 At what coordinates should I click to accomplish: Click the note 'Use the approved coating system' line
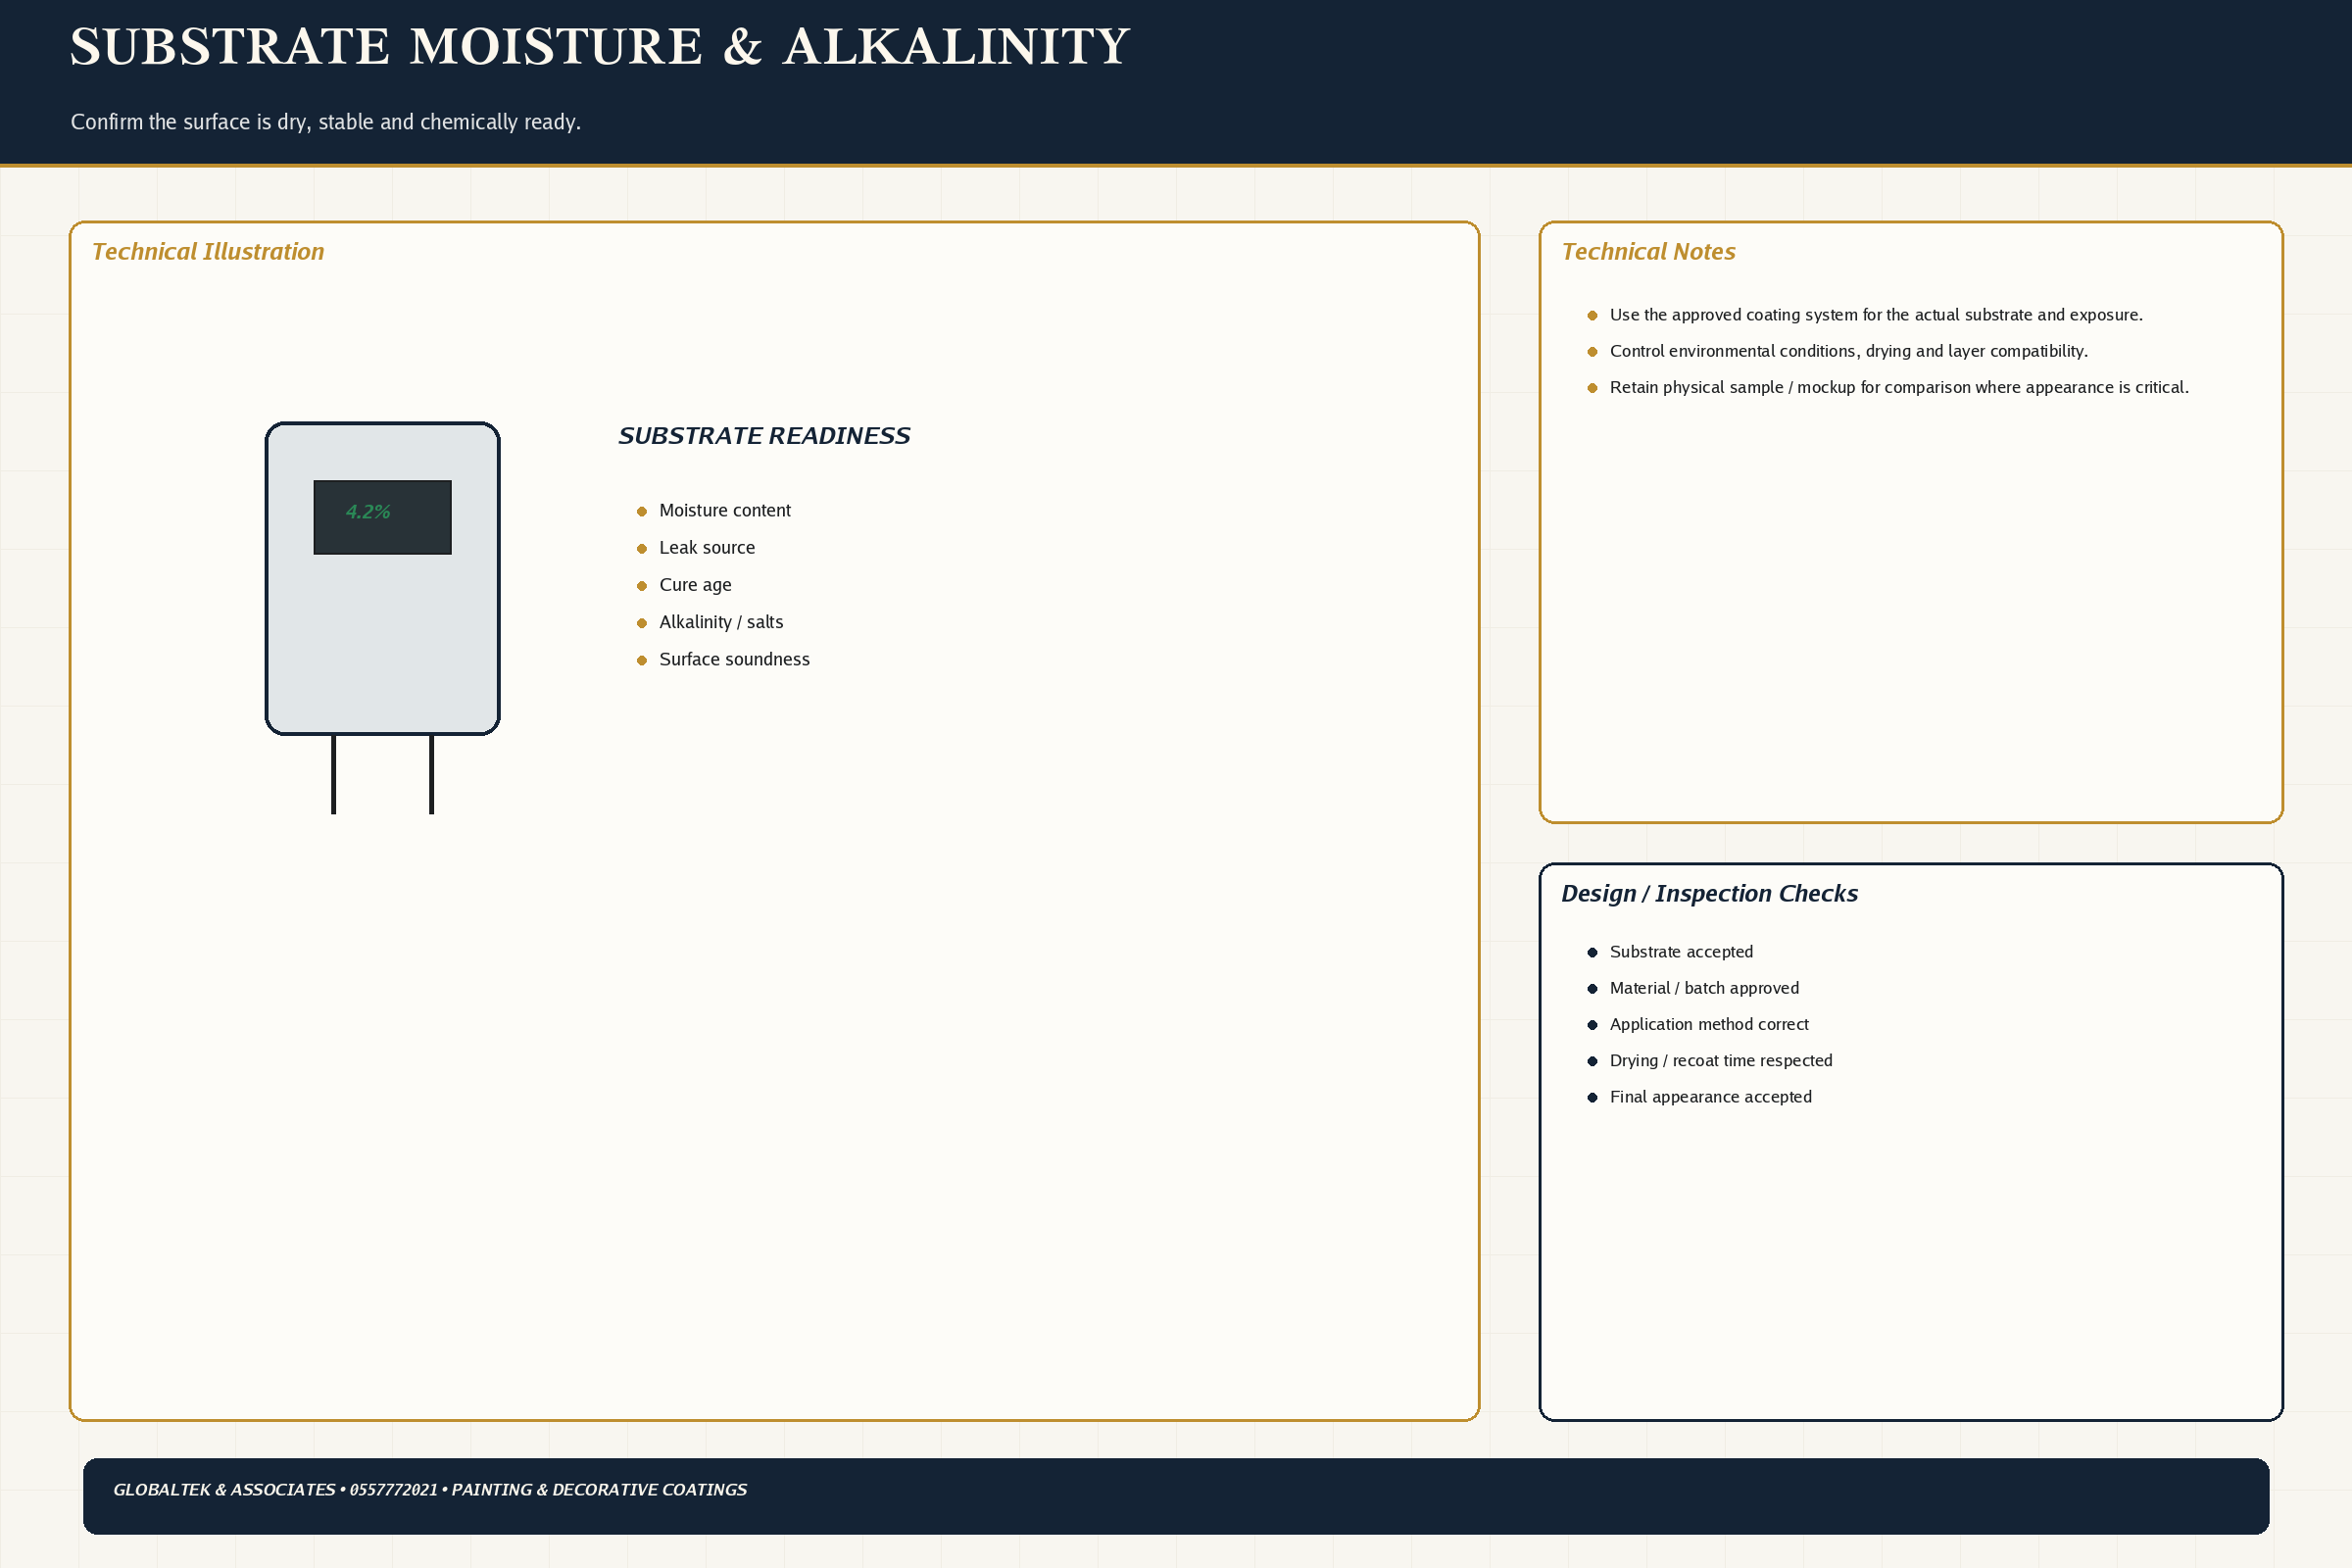point(1865,315)
